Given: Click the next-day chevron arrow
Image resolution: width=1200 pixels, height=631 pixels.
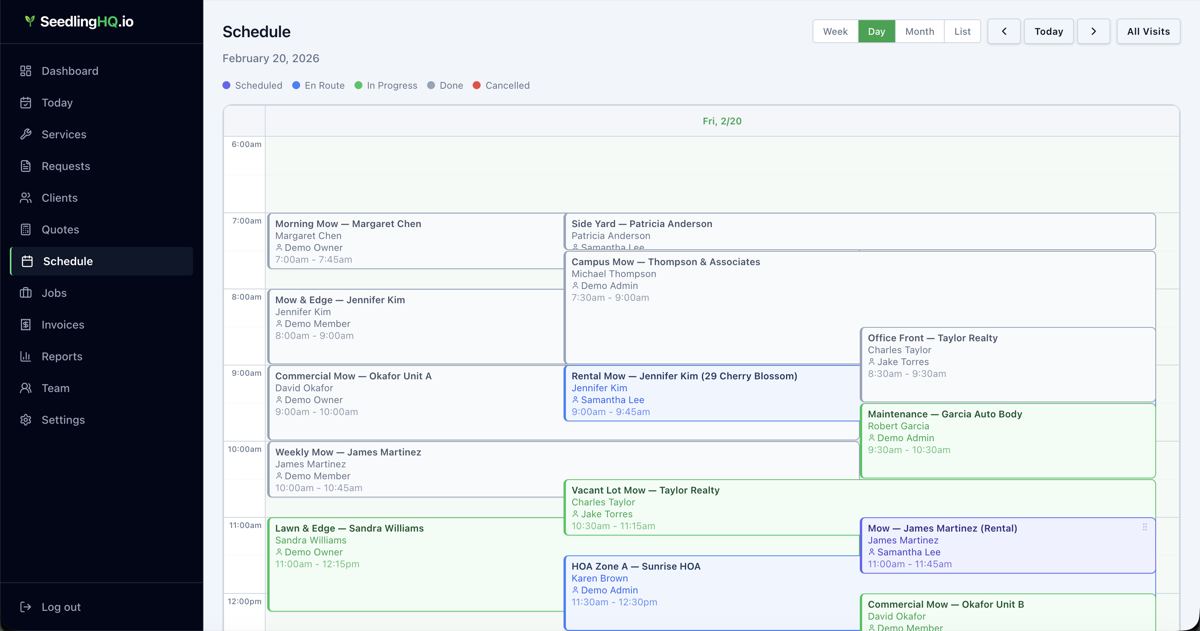Looking at the screenshot, I should [x=1093, y=31].
